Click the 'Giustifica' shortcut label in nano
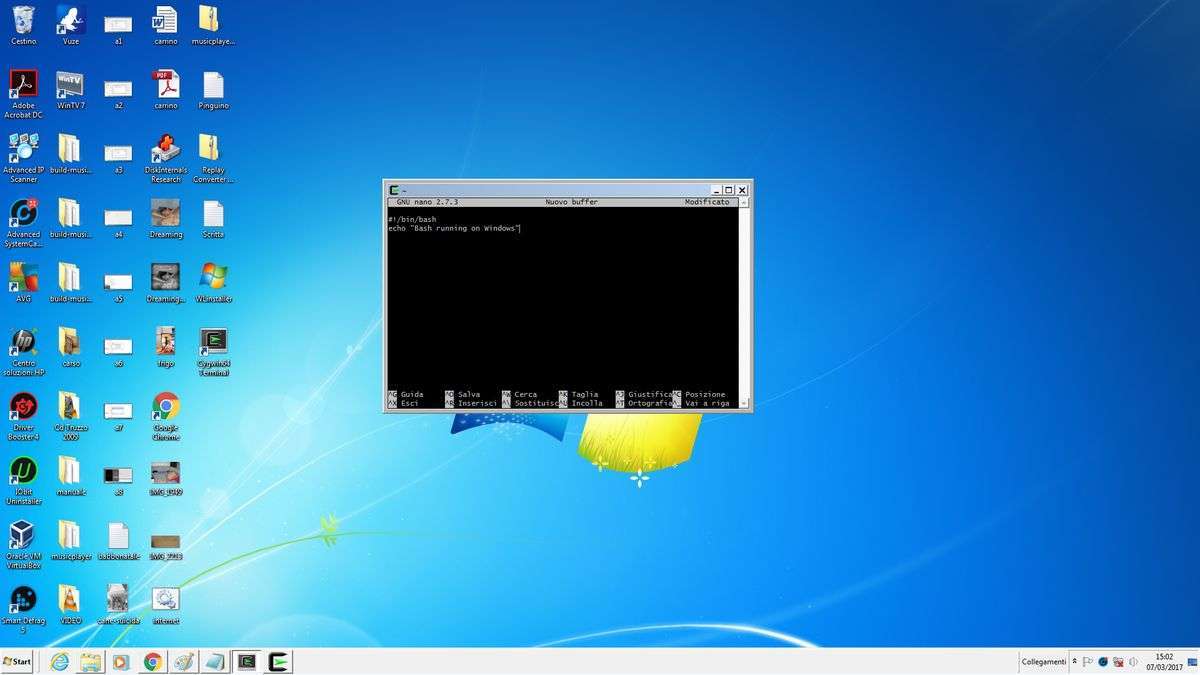 click(650, 394)
